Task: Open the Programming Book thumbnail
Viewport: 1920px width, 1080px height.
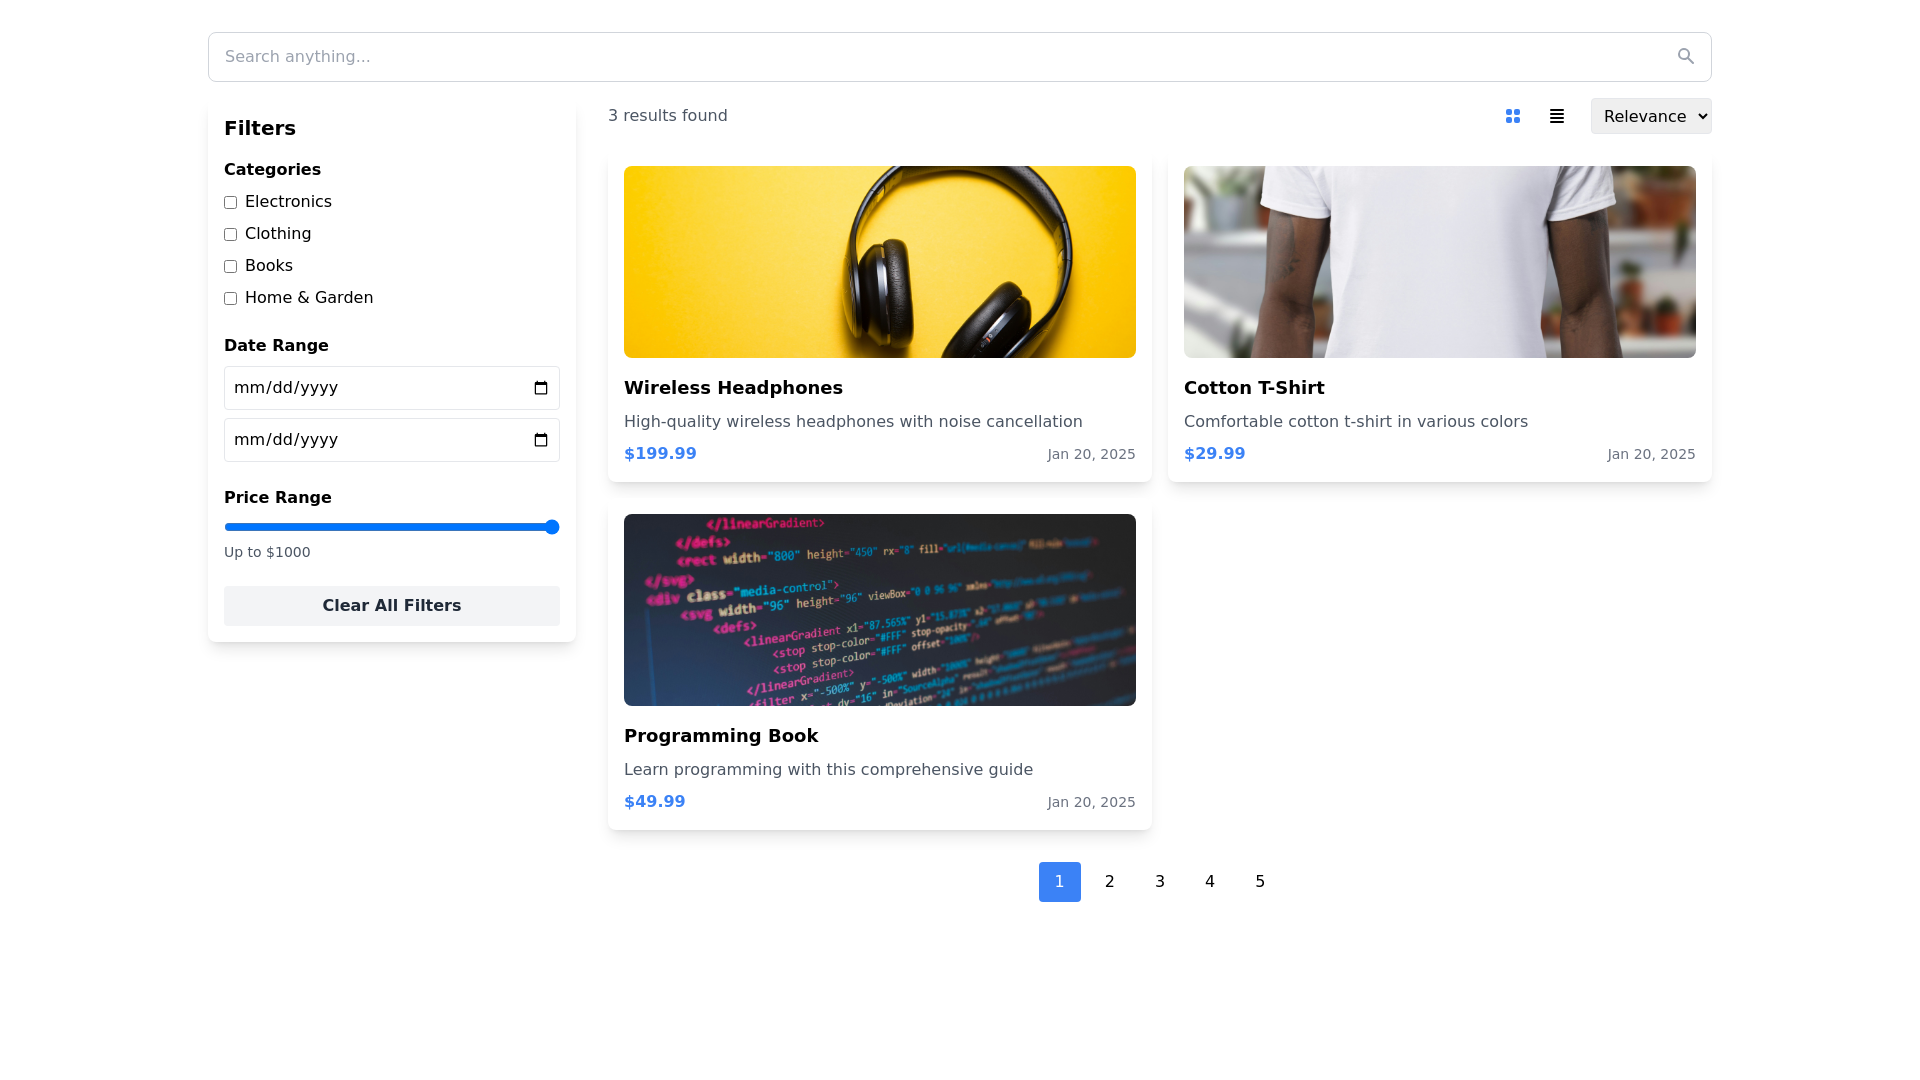Action: tap(879, 609)
